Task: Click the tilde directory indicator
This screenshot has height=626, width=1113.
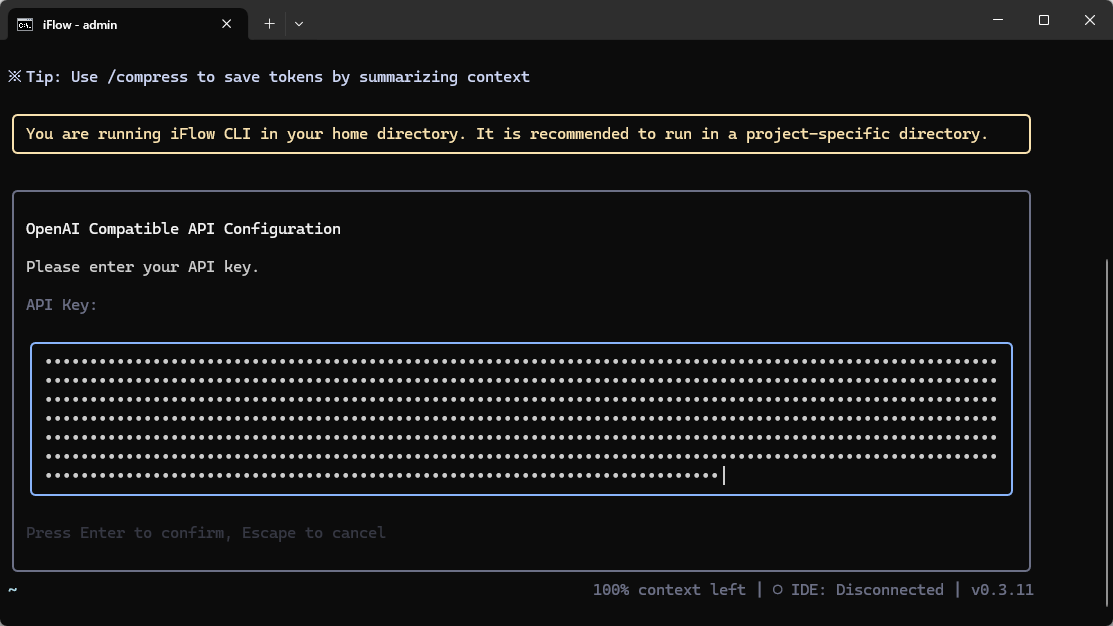Action: pyautogui.click(x=13, y=590)
